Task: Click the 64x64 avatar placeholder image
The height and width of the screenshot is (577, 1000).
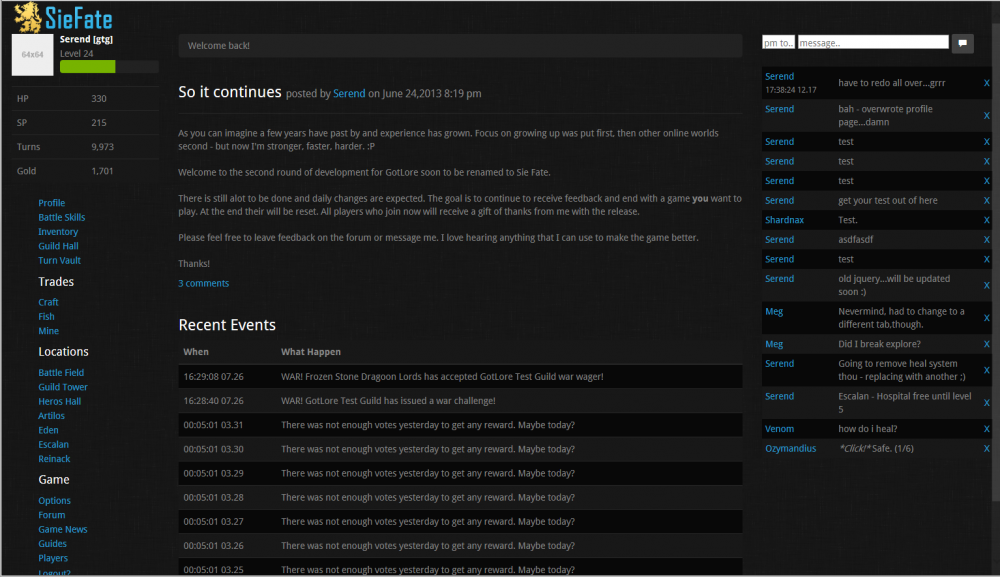Action: [32, 54]
